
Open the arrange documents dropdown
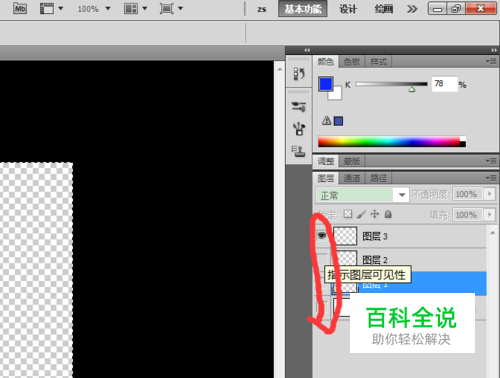click(x=135, y=8)
